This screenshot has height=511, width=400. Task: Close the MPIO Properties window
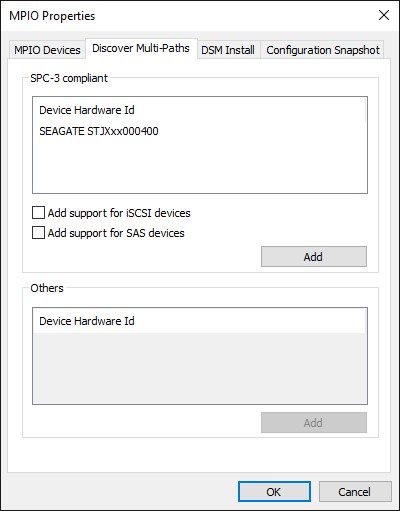384,15
